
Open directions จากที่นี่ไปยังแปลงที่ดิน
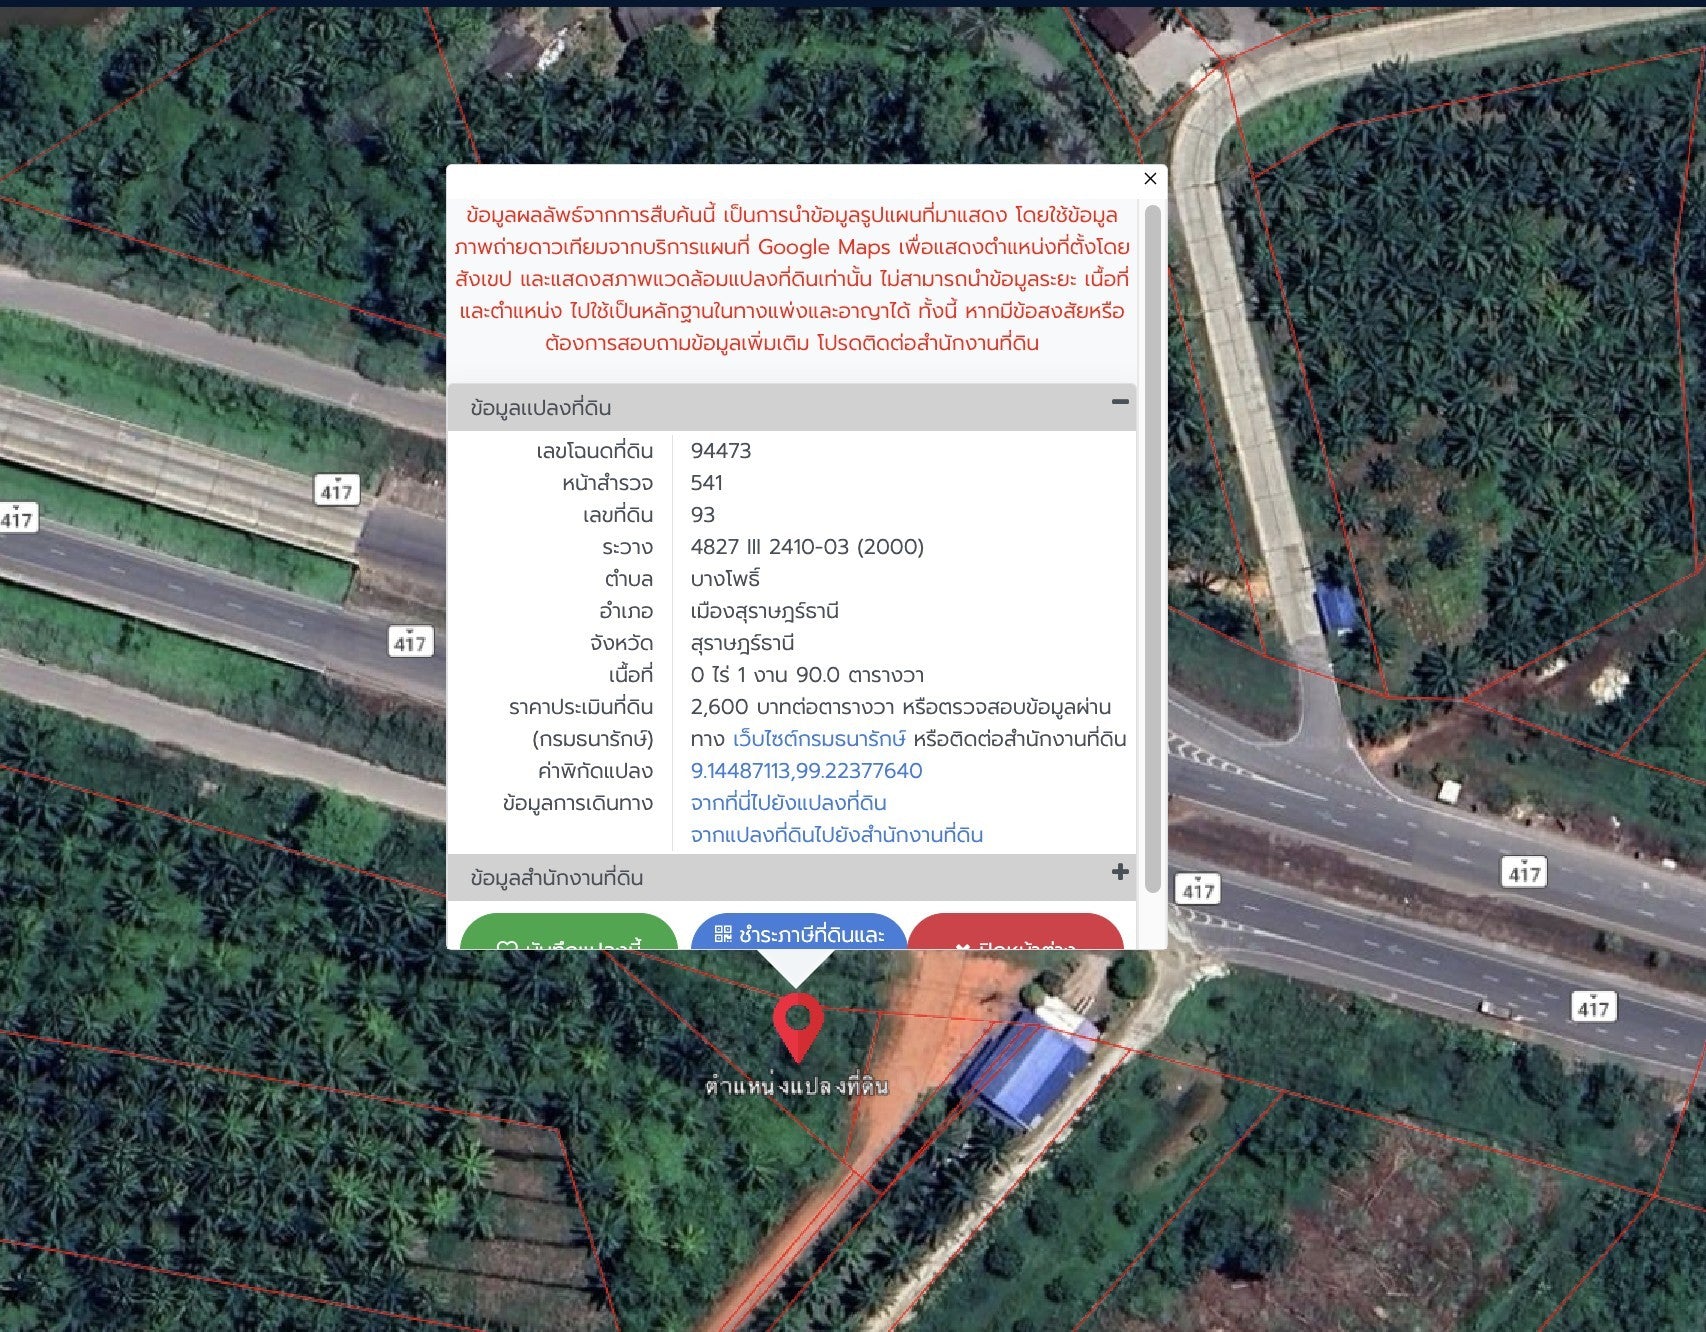click(788, 803)
